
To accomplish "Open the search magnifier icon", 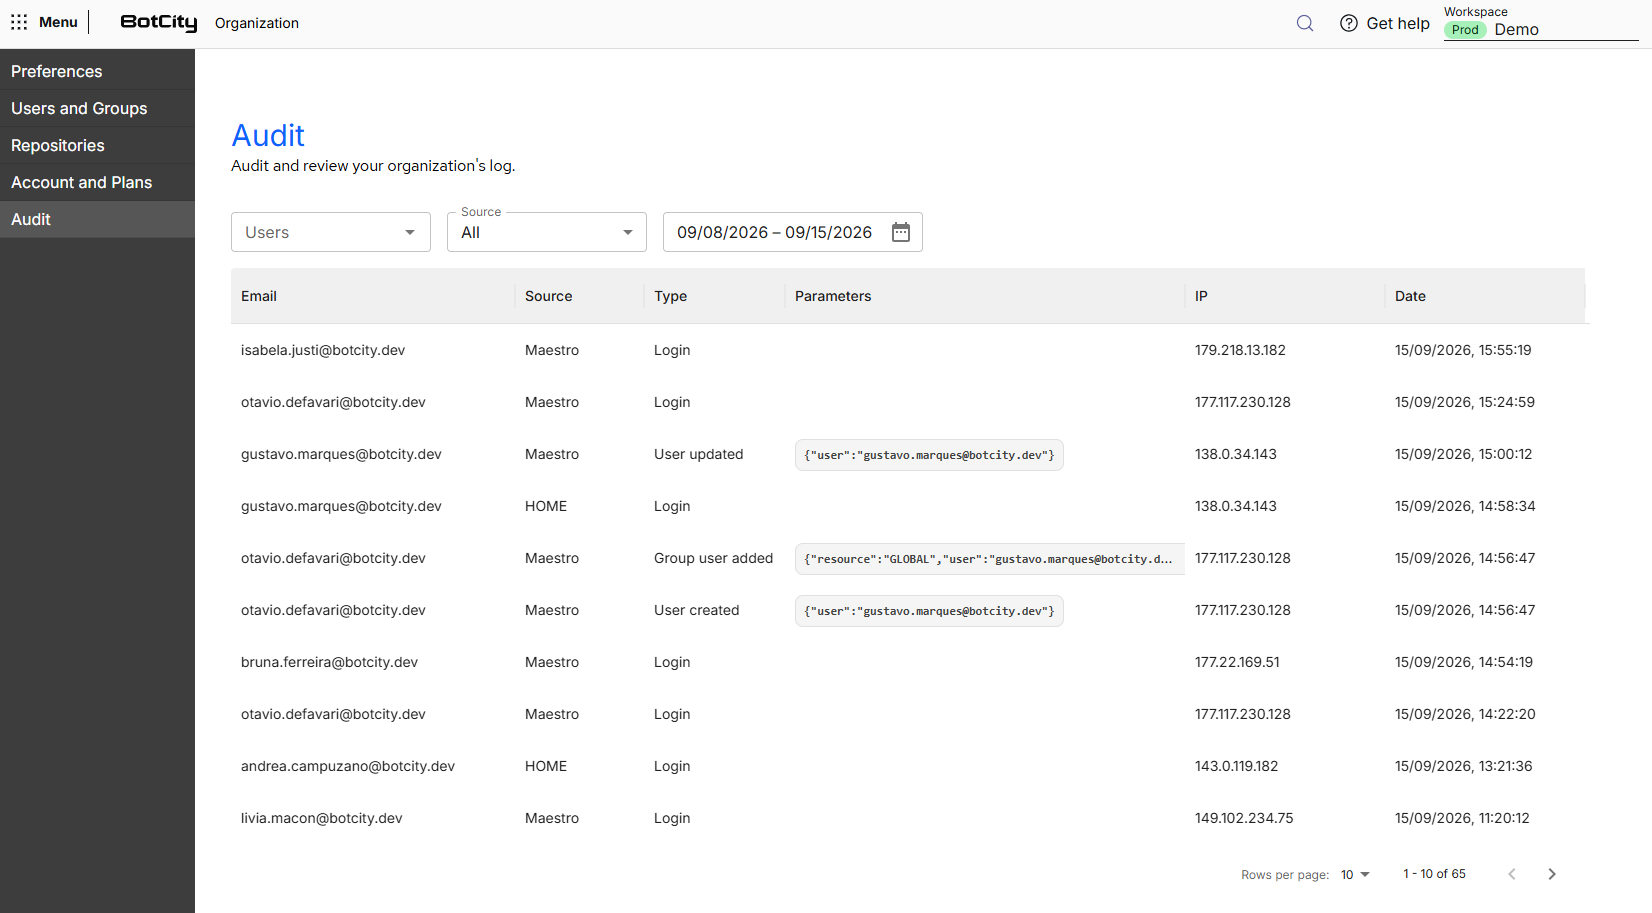I will [x=1305, y=23].
